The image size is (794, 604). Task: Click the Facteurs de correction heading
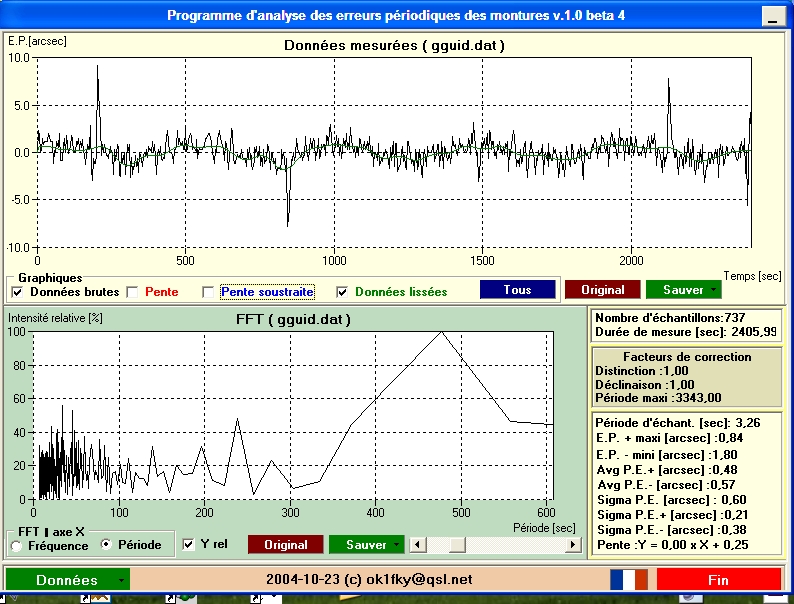(x=687, y=357)
